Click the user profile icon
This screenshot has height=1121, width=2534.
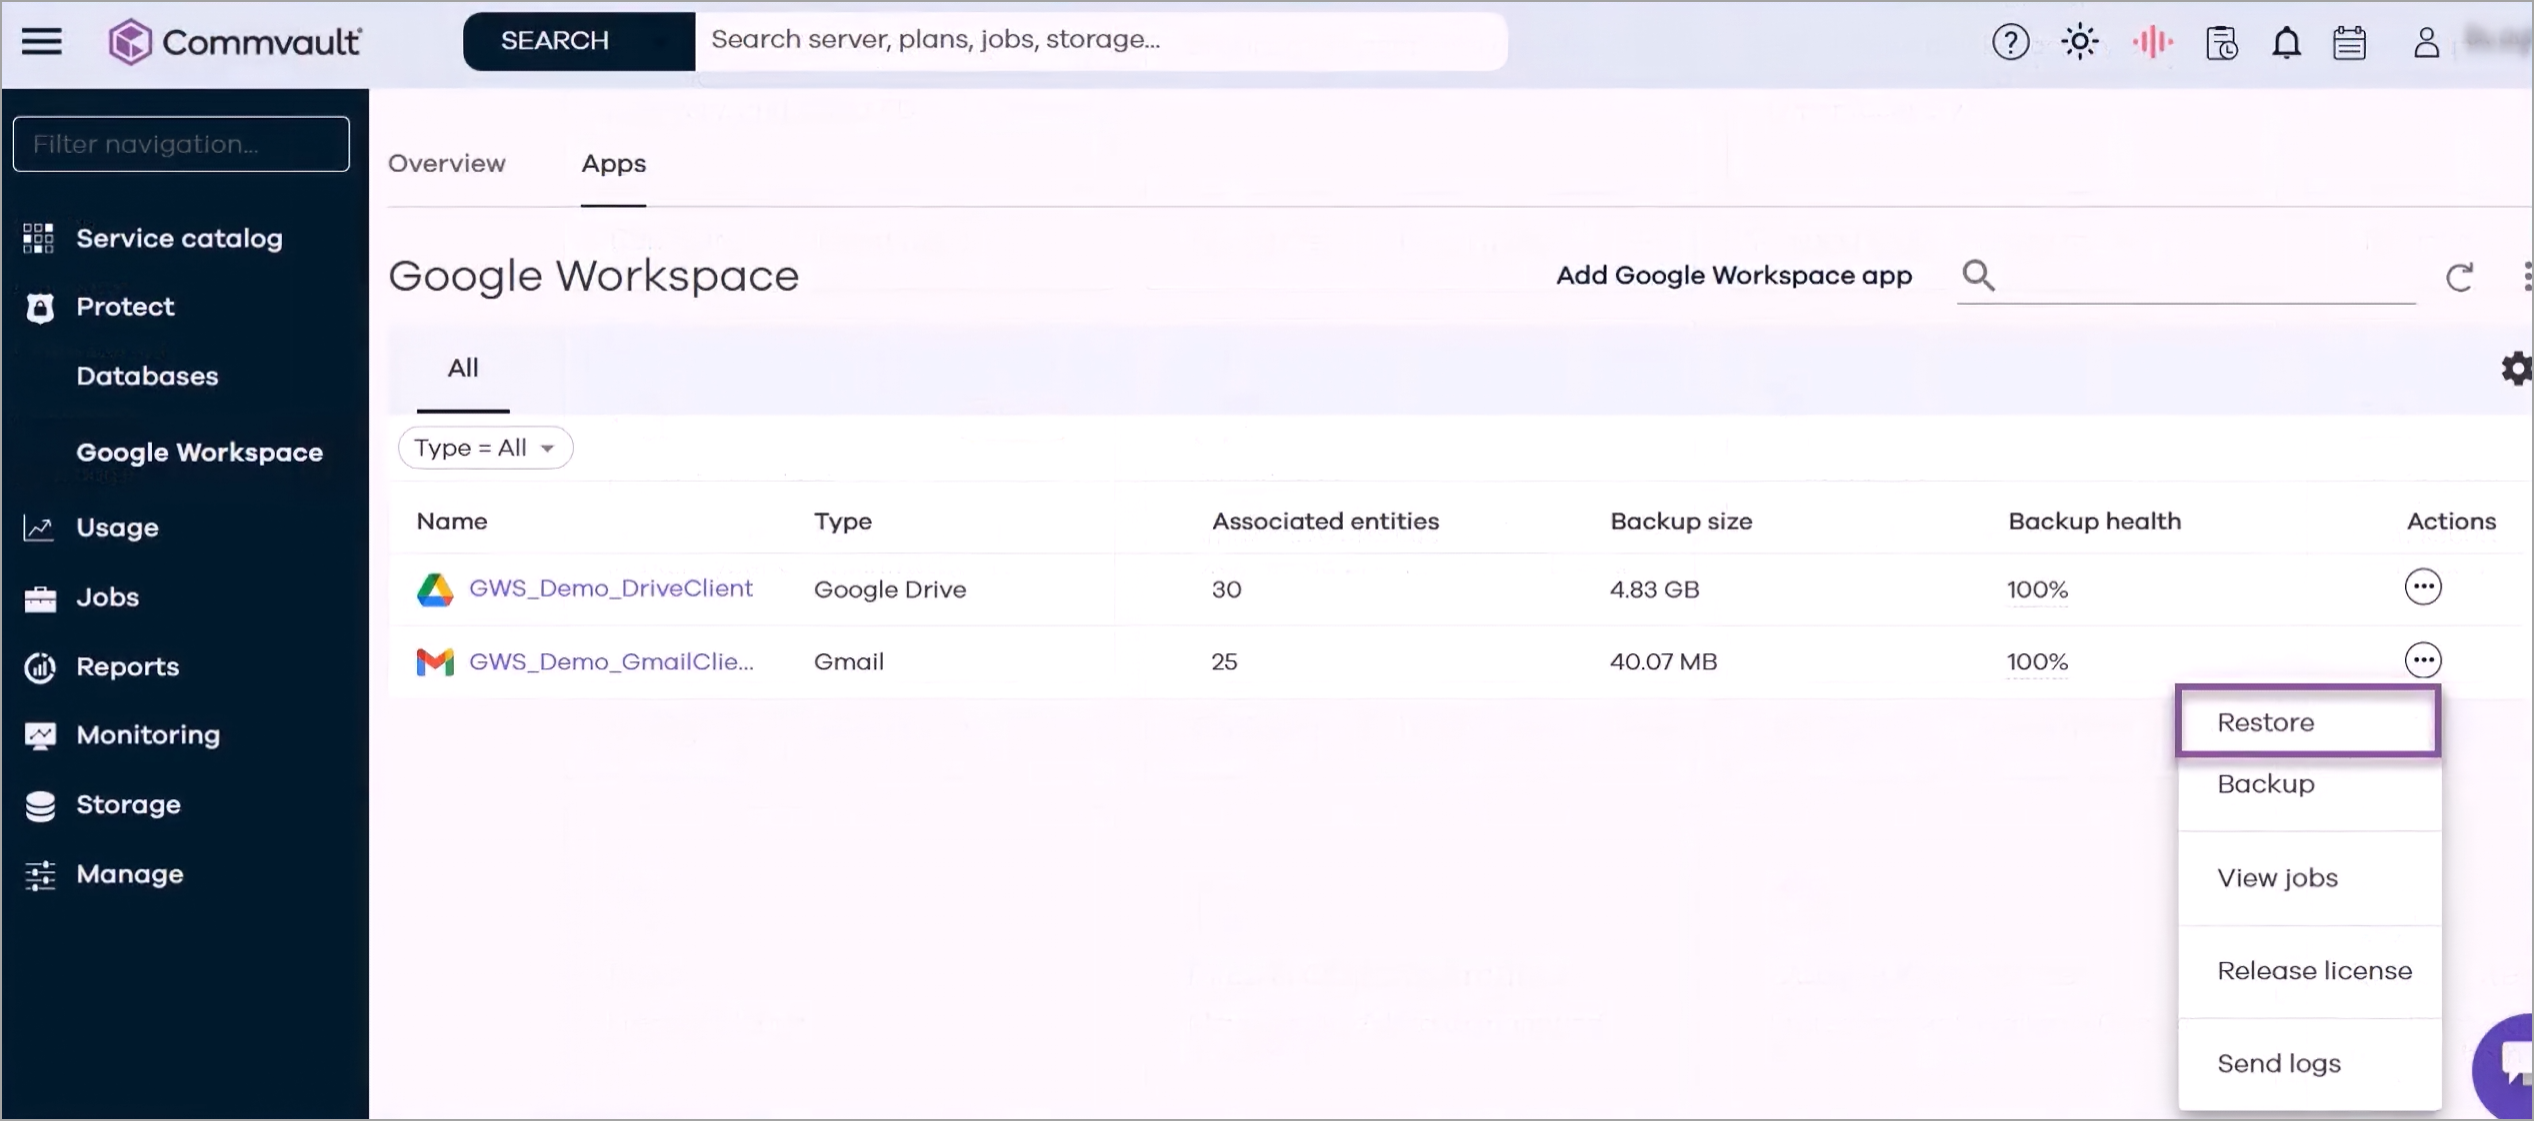(x=2426, y=43)
